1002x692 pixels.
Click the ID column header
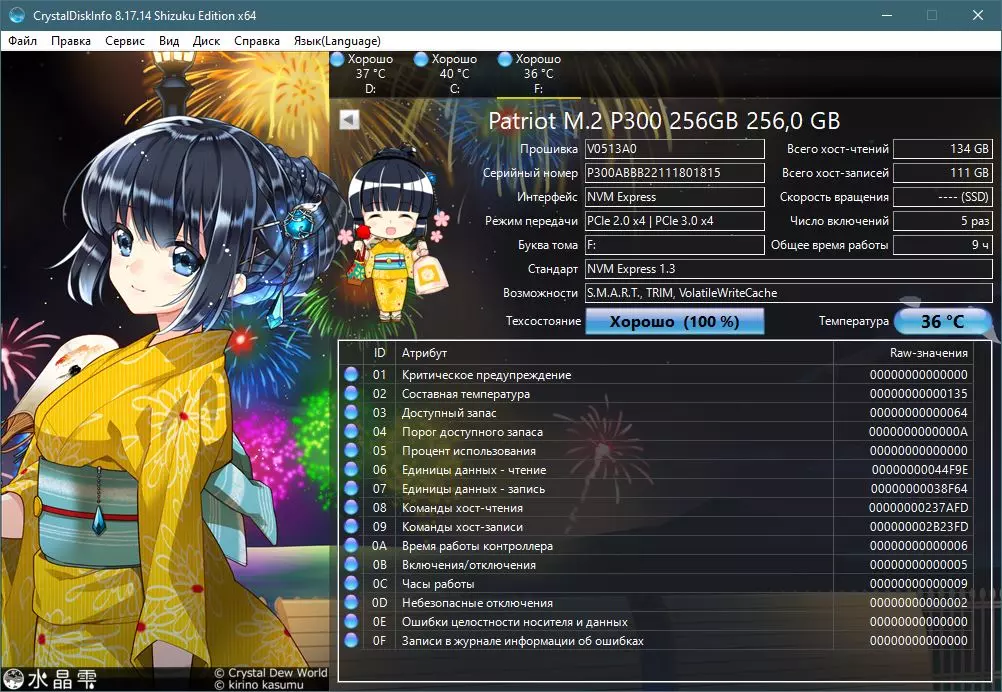pyautogui.click(x=380, y=353)
